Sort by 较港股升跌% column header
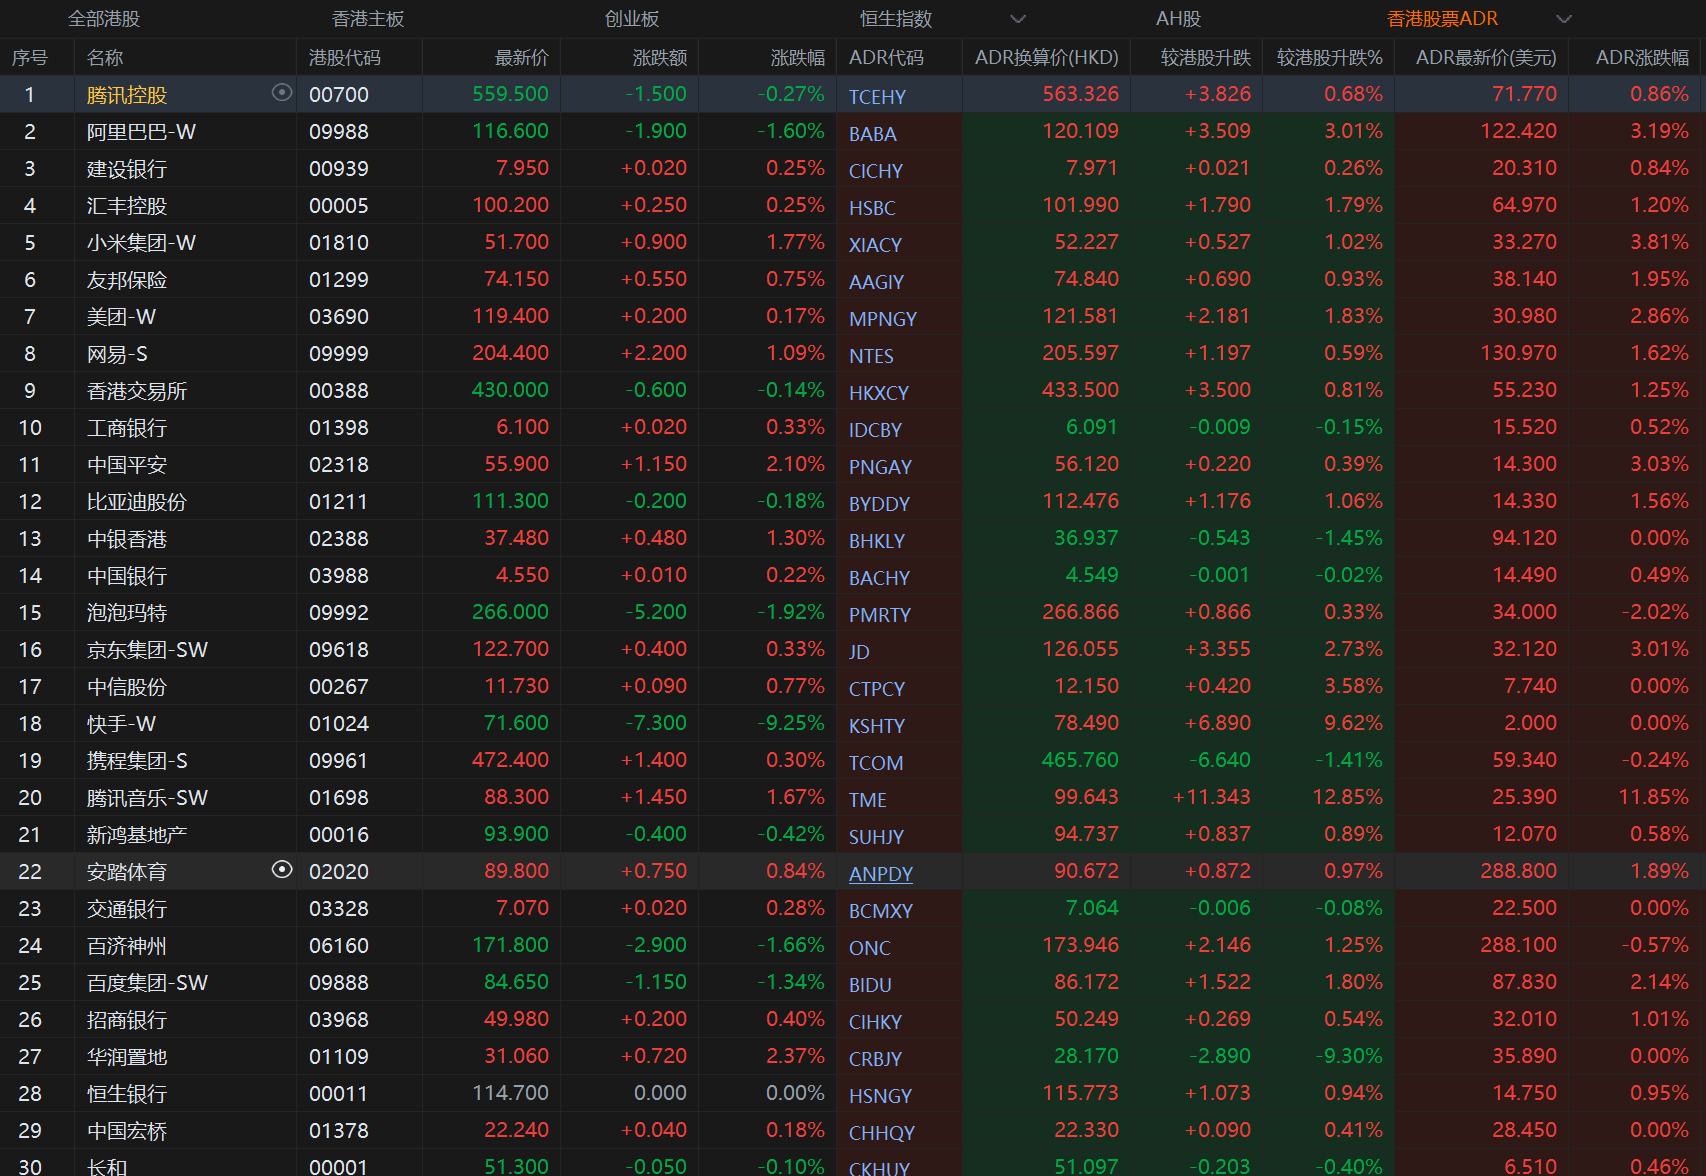 point(1329,58)
